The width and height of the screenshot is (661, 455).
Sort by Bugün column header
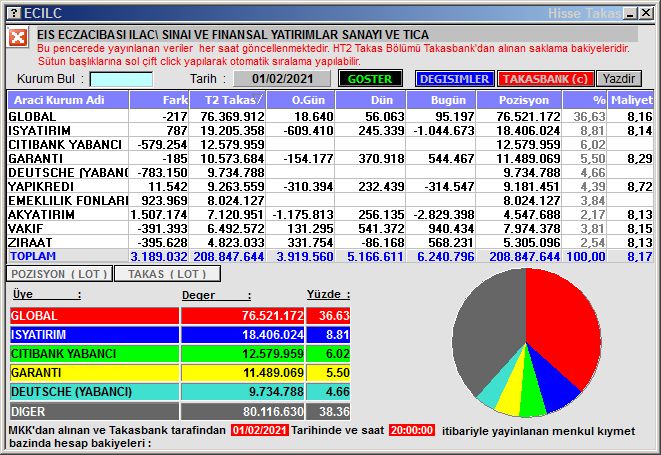pos(441,100)
